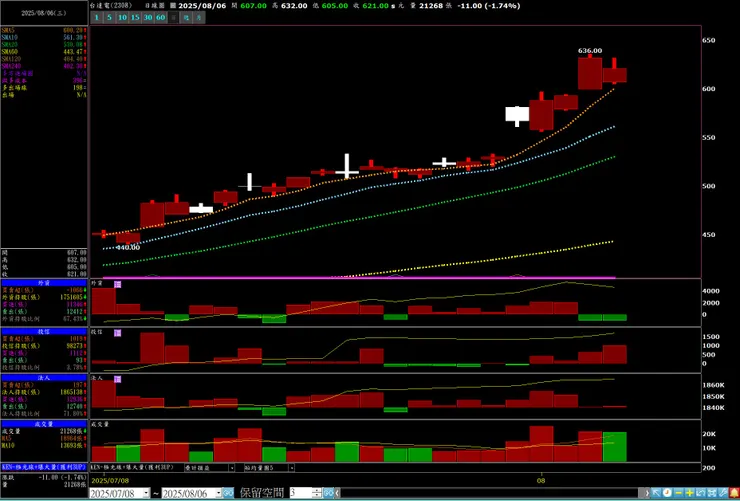
Task: Click the 20K volume axis label
Action: pyautogui.click(x=710, y=434)
